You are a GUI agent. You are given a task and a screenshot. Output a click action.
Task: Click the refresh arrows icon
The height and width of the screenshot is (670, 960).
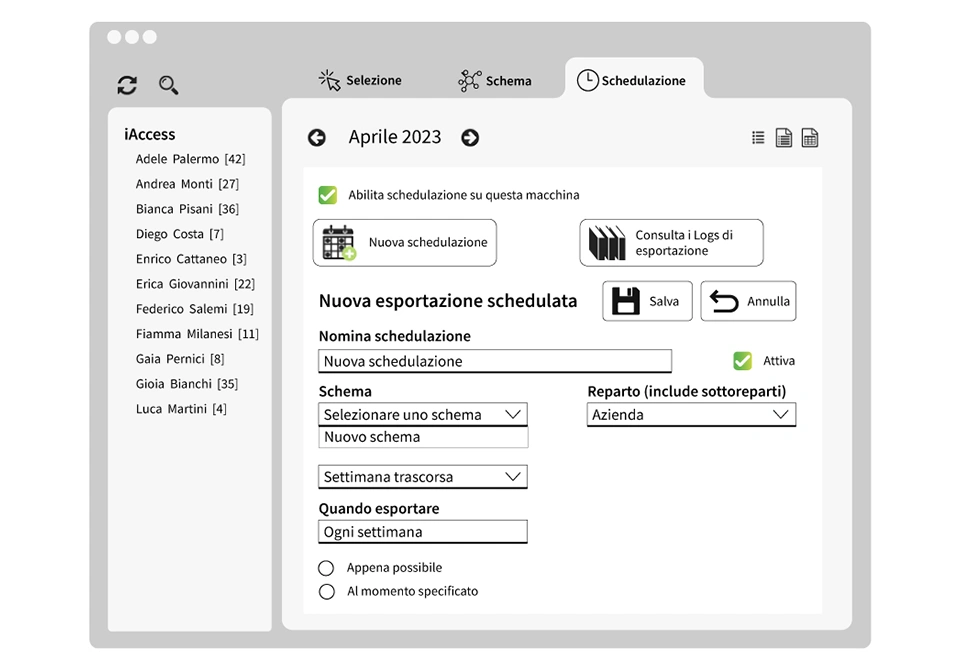(x=127, y=85)
